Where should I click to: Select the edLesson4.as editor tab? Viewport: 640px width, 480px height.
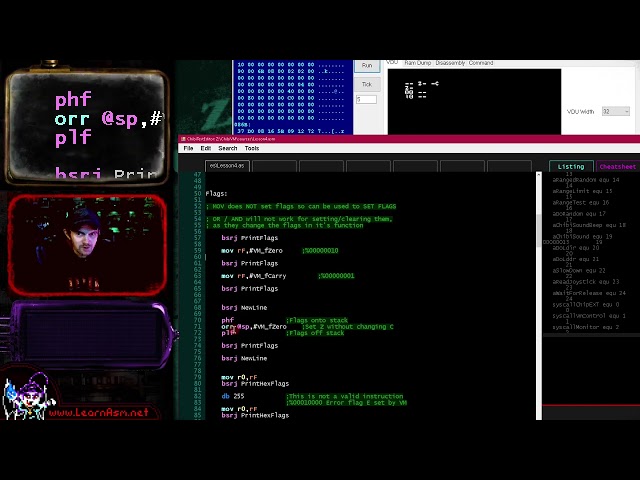coord(227,166)
